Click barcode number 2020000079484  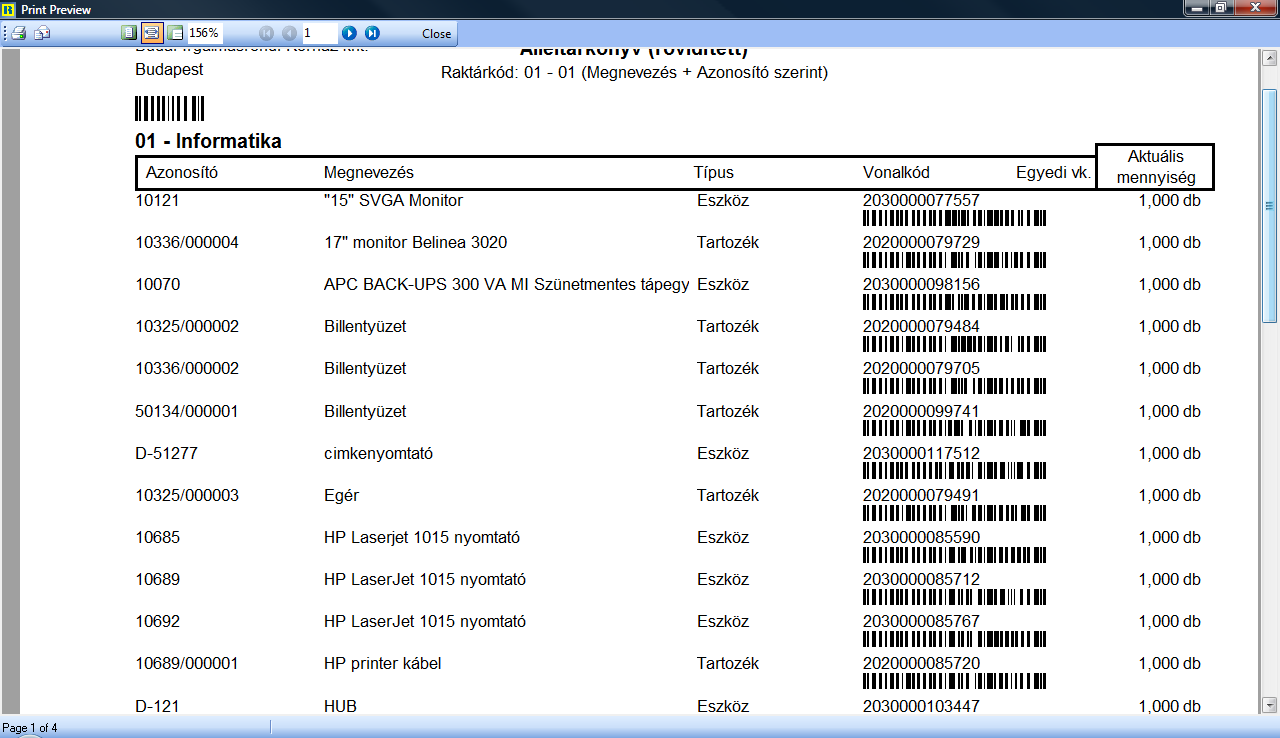click(921, 326)
